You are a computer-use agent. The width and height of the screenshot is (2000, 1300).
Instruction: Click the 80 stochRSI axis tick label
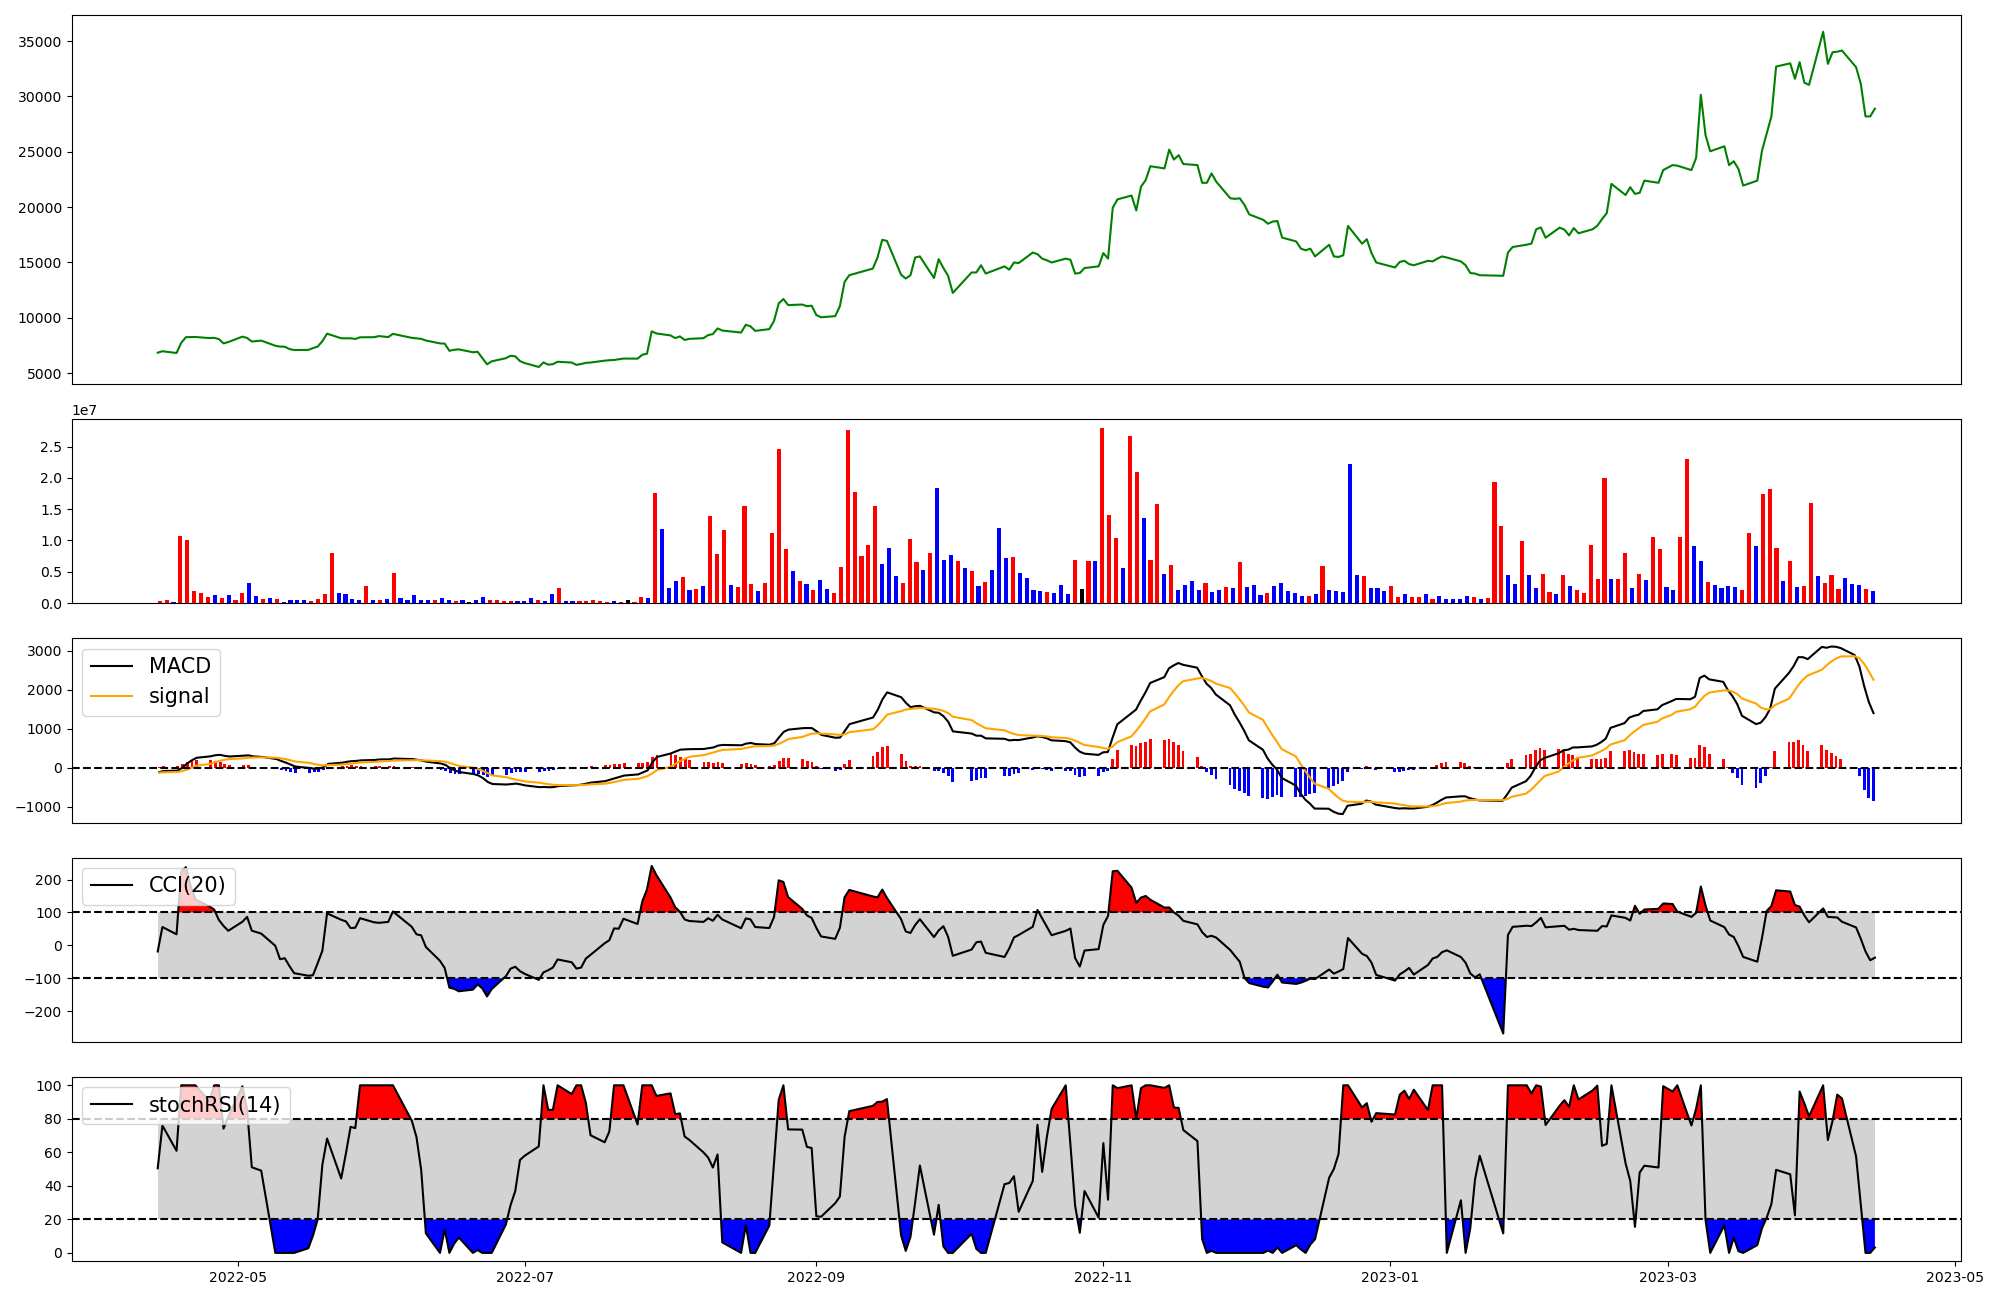point(53,1120)
